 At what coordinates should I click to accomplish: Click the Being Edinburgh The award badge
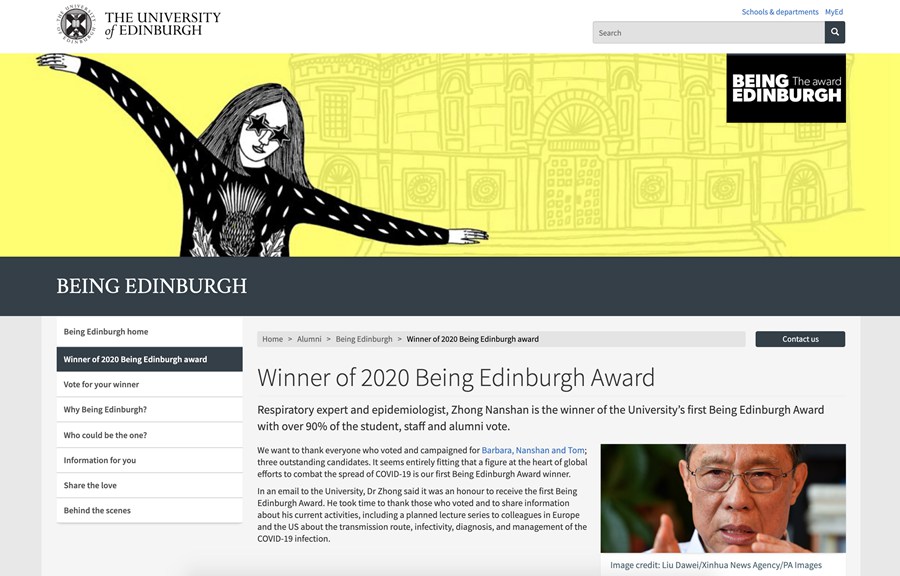click(786, 88)
